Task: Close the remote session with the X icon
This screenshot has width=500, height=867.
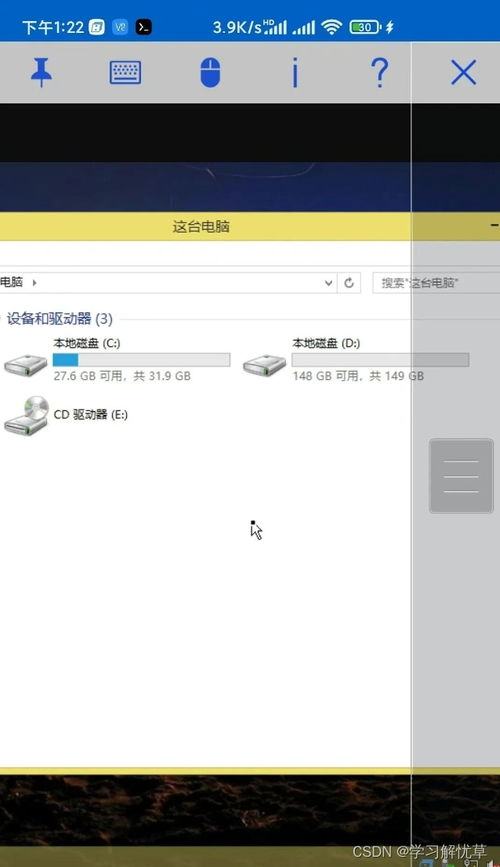Action: pos(463,72)
